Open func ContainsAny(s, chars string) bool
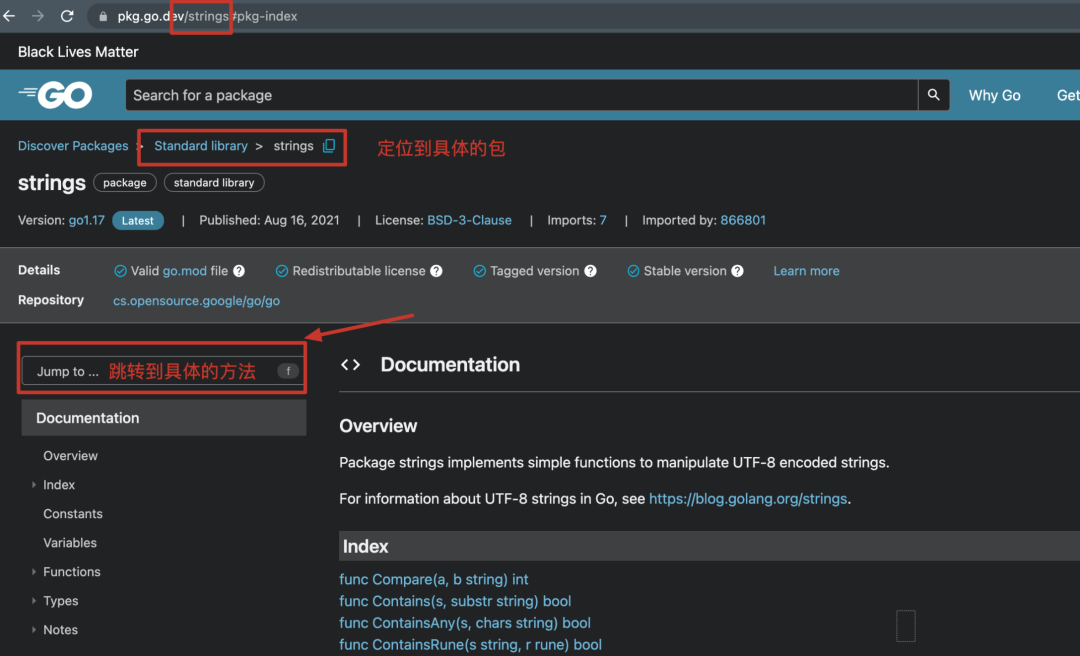 pos(465,623)
